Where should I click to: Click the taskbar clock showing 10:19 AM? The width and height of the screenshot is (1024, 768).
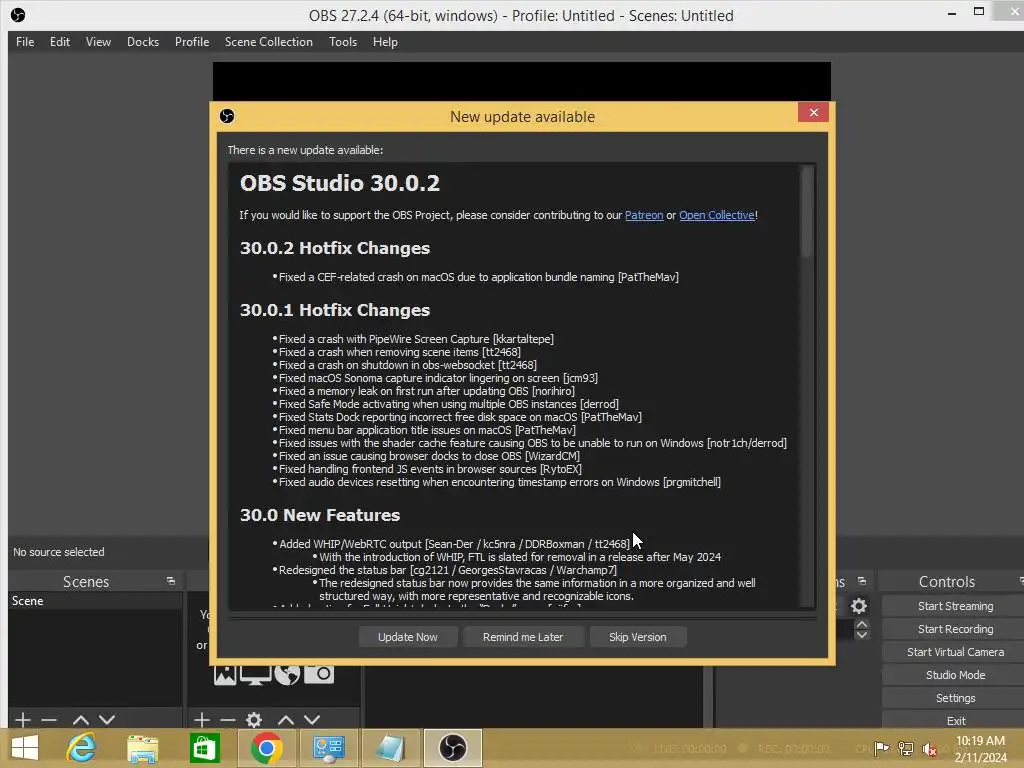coord(980,748)
